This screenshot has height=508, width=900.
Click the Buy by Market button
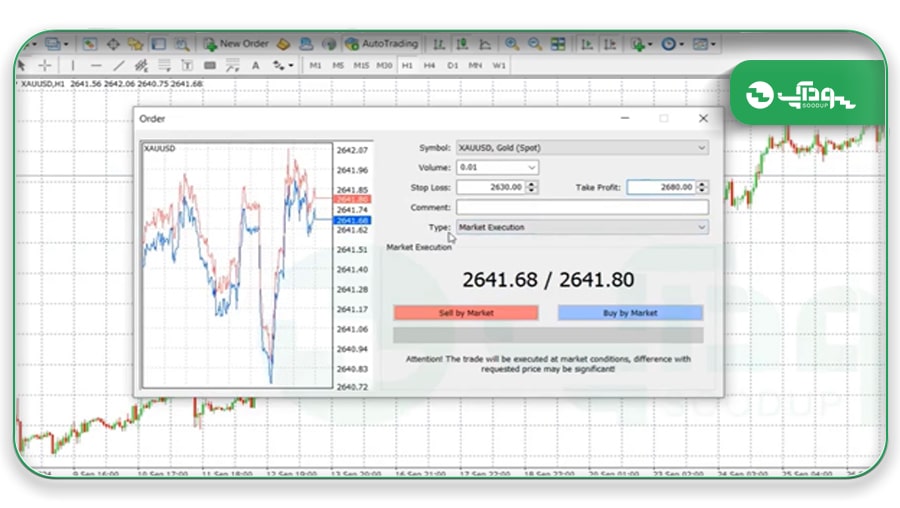pyautogui.click(x=630, y=313)
